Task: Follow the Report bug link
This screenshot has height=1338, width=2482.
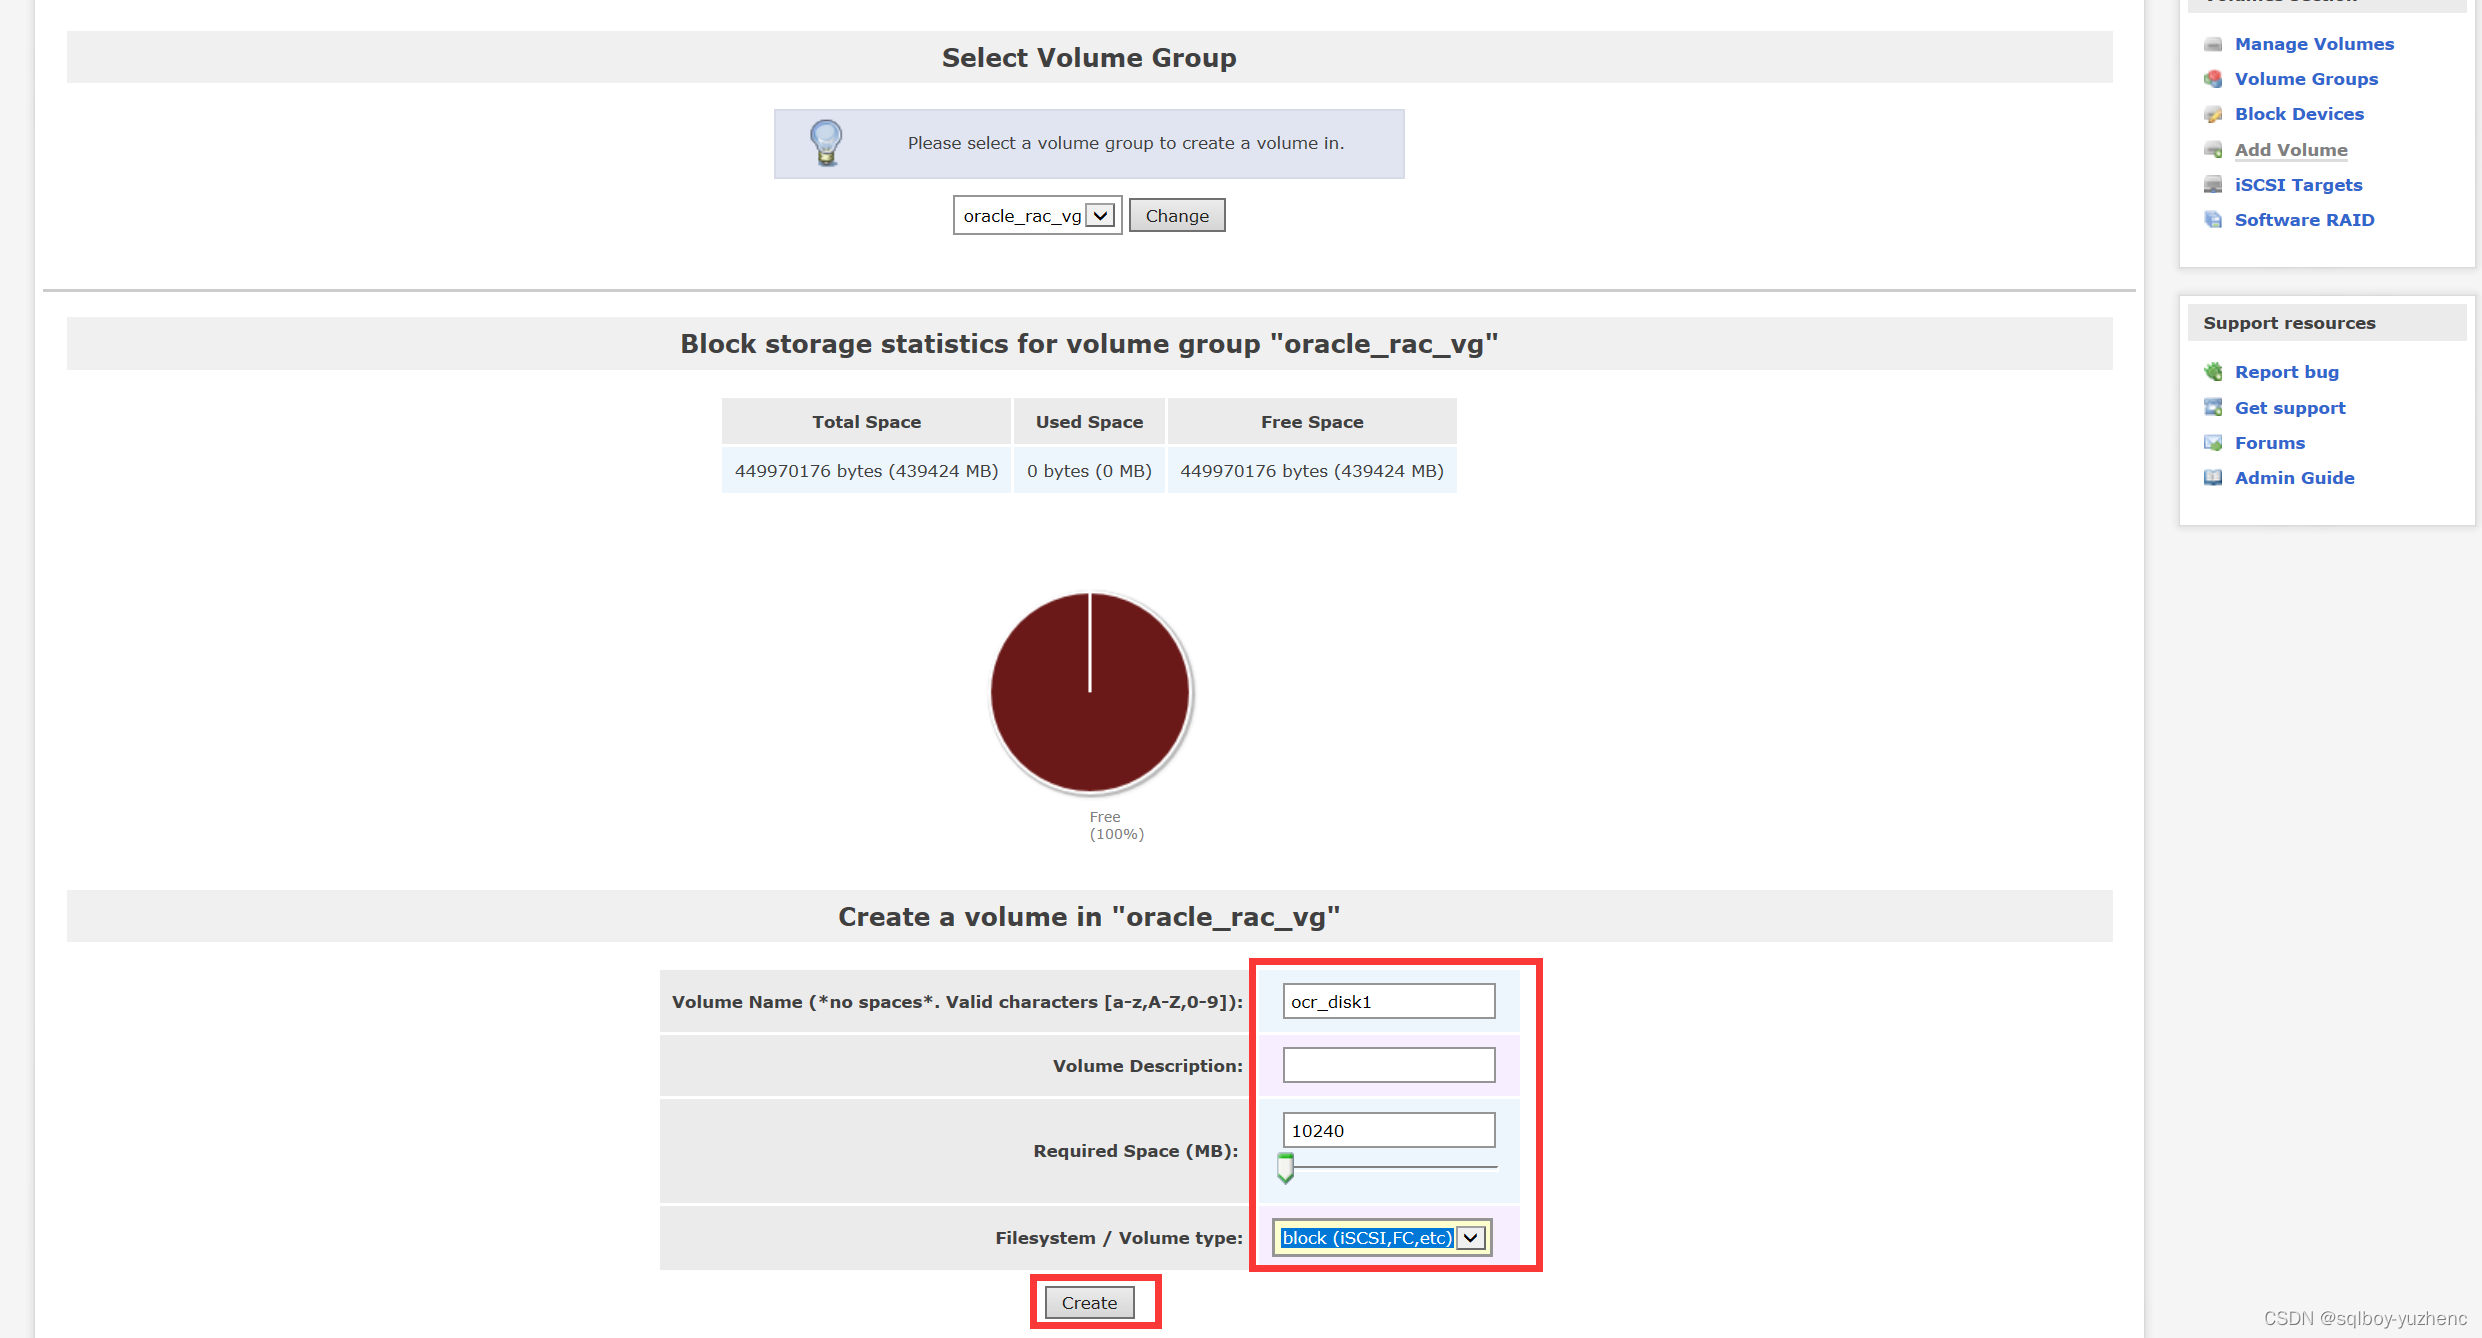Action: click(2286, 372)
